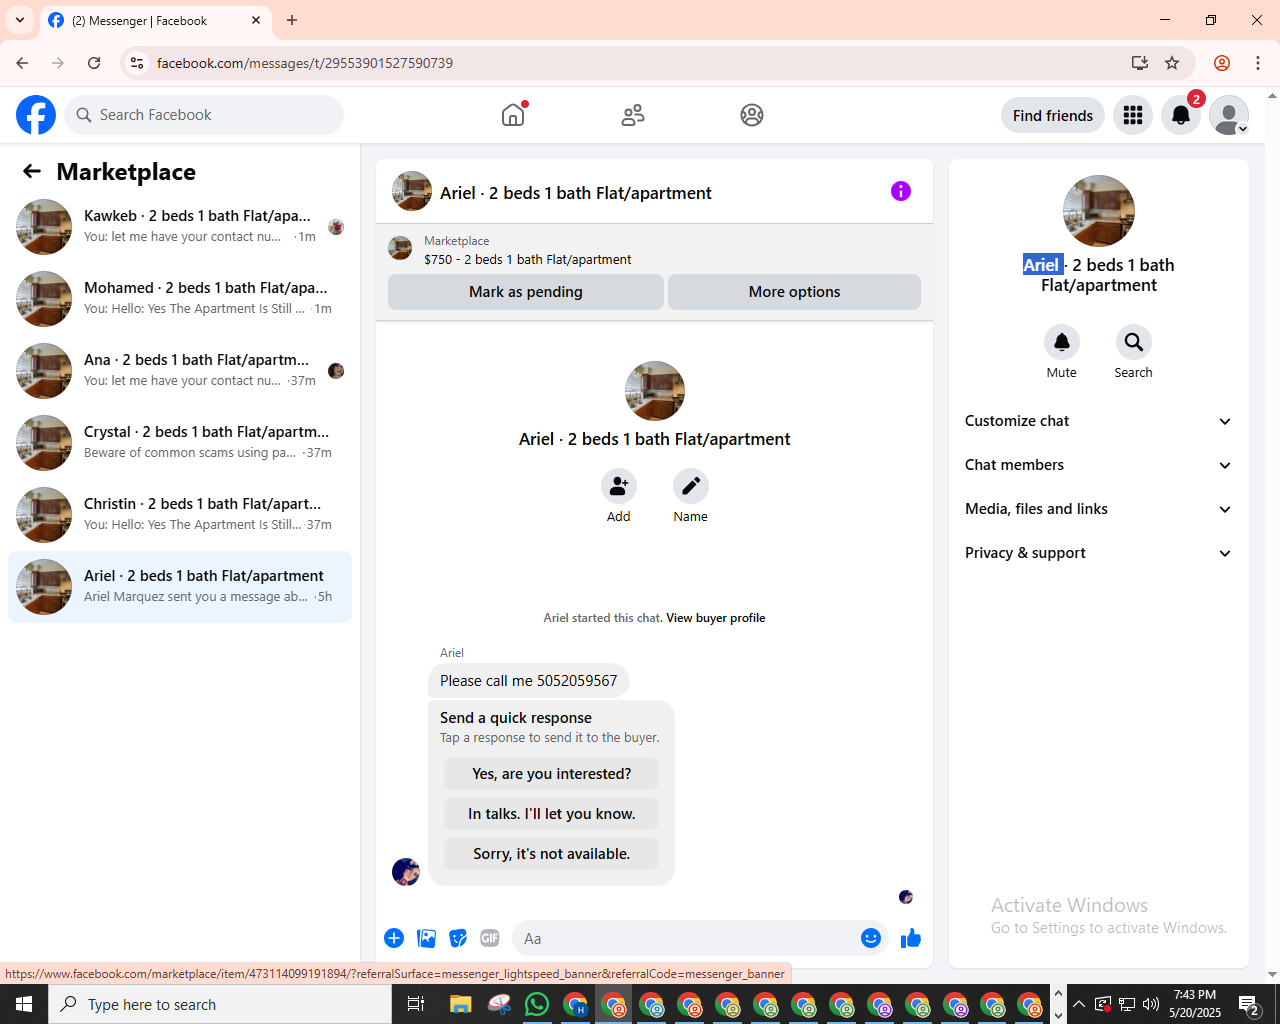1280x1024 pixels.
Task: Open Chrome tab search dropdown arrow
Action: pyautogui.click(x=20, y=20)
